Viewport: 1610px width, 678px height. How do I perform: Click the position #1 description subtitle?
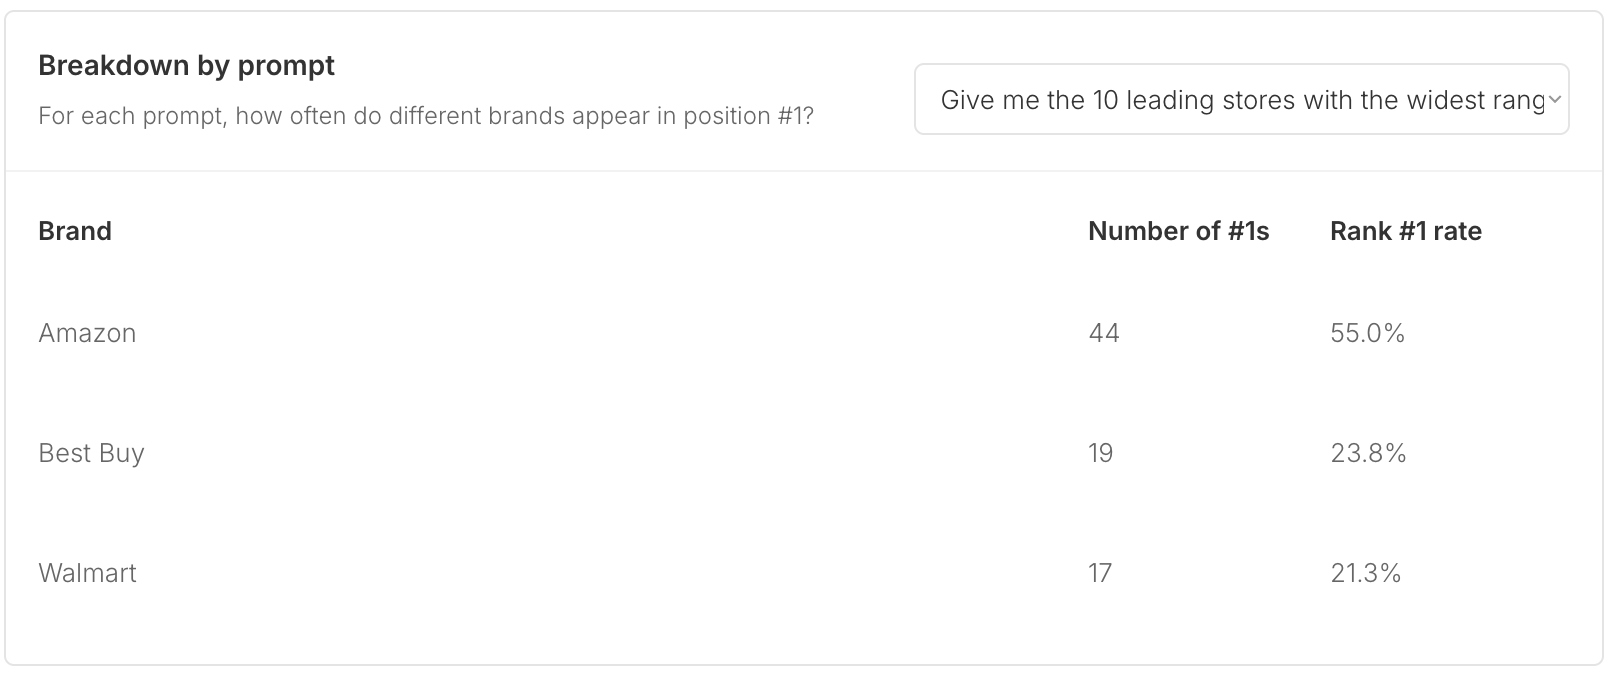tap(426, 116)
